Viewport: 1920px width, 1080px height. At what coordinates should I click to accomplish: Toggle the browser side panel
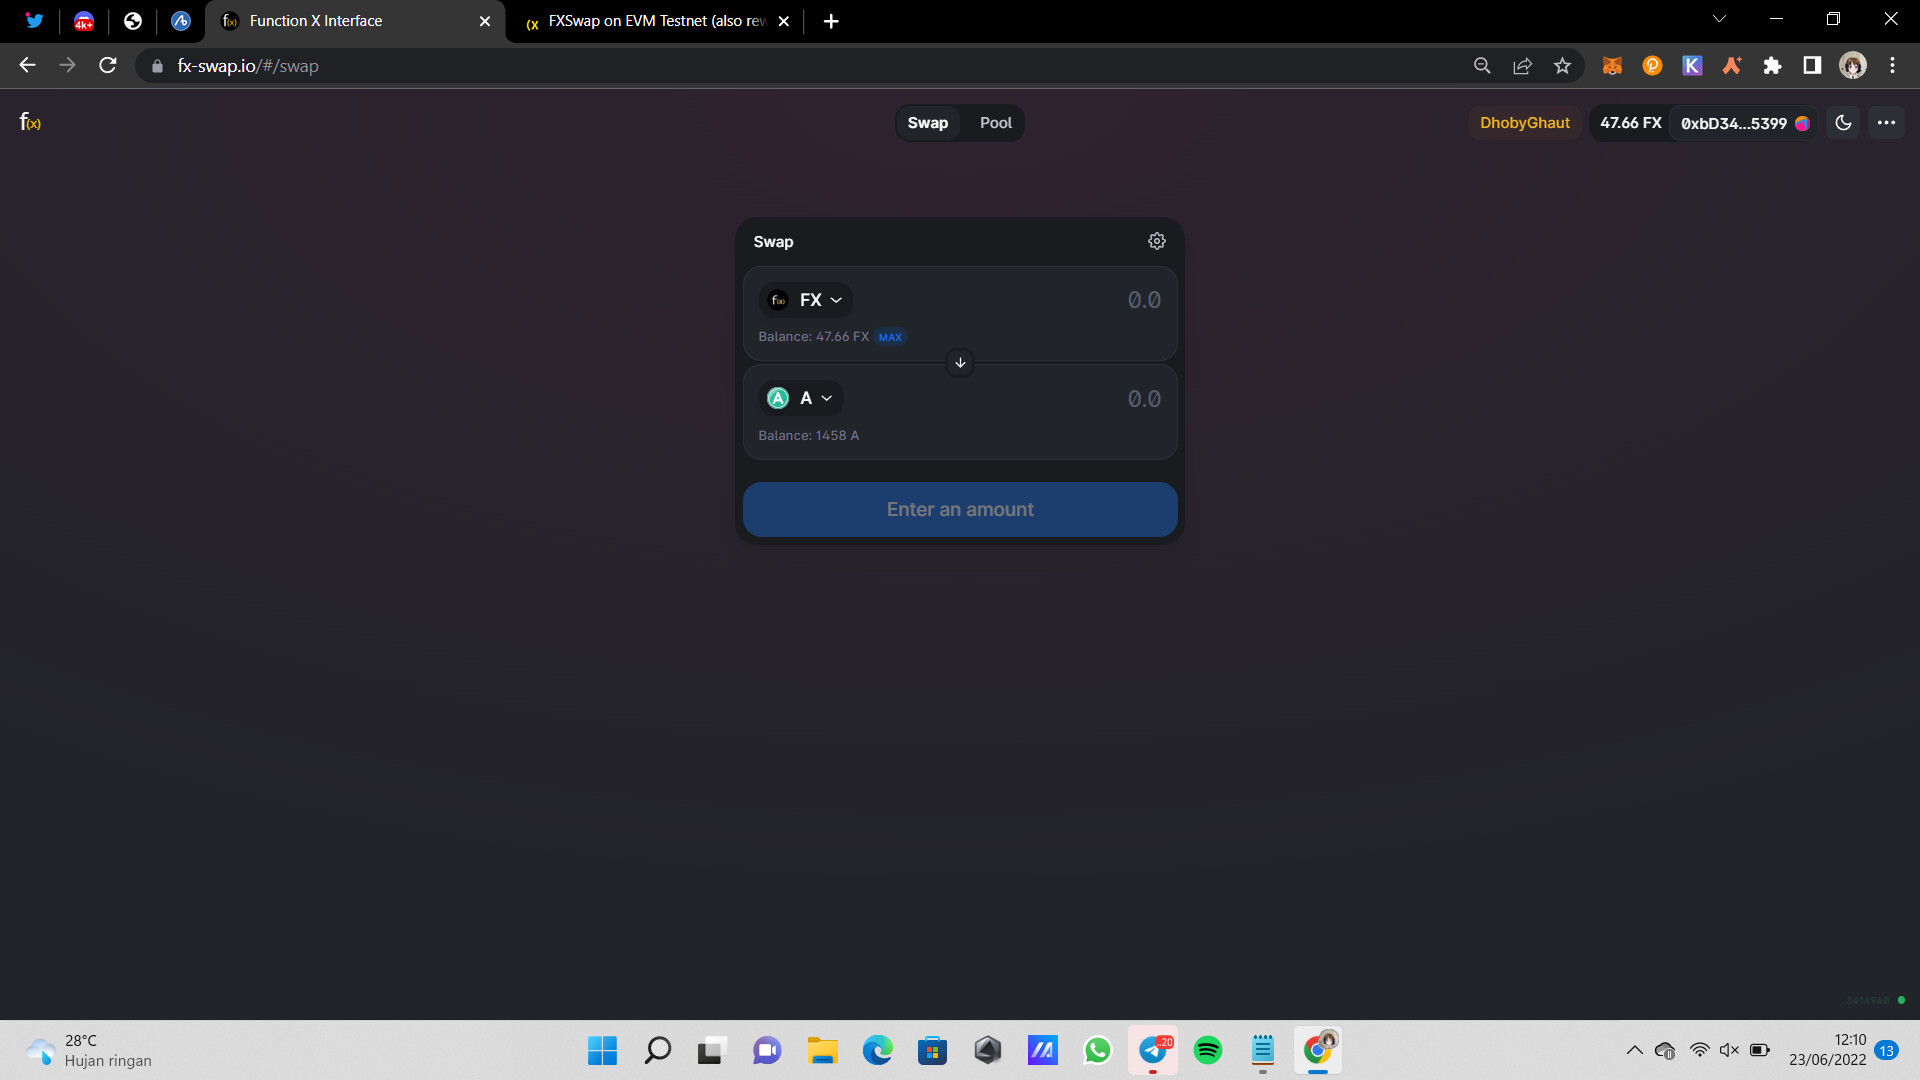coord(1812,66)
